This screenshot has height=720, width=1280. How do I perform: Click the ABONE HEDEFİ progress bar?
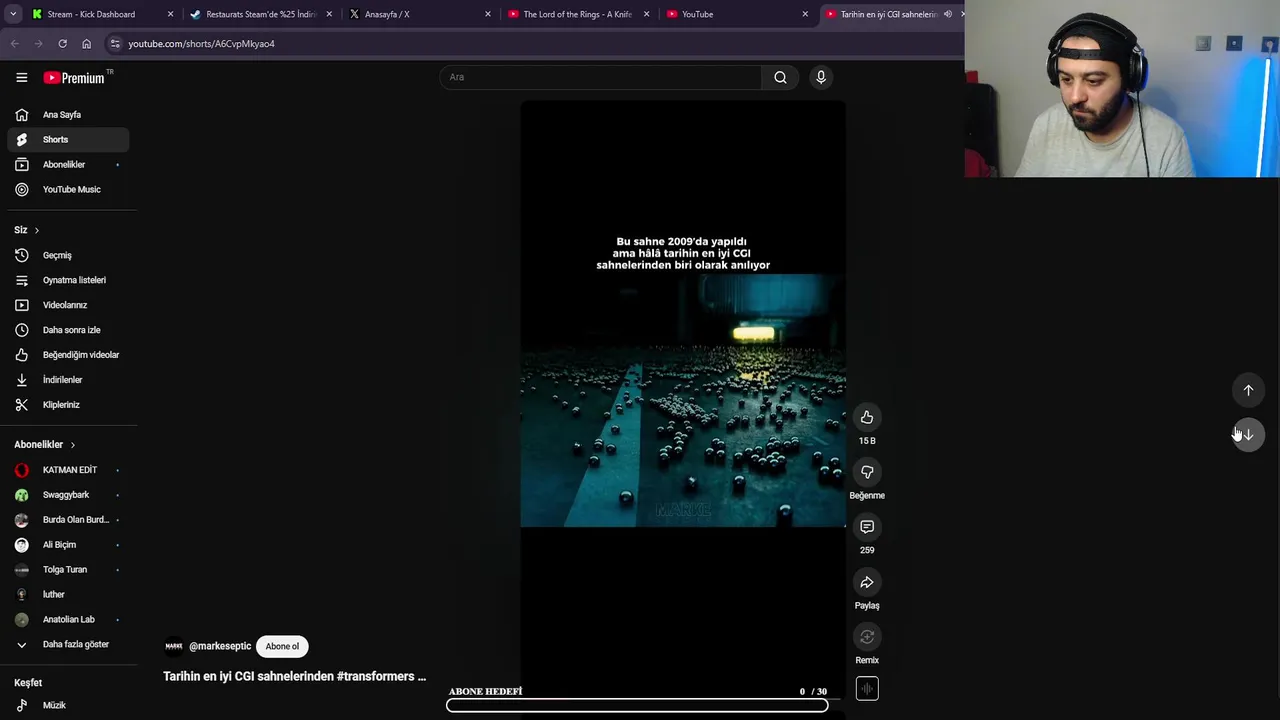[637, 705]
